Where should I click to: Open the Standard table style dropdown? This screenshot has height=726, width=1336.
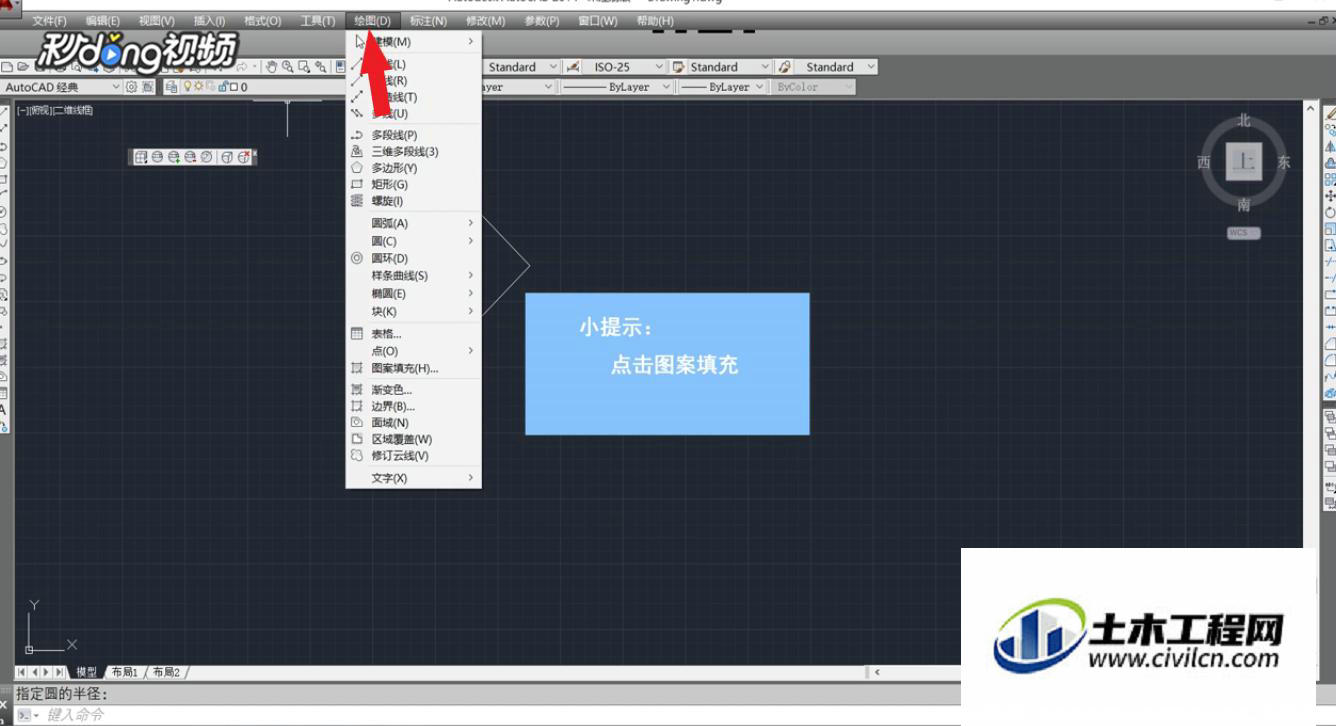point(765,67)
